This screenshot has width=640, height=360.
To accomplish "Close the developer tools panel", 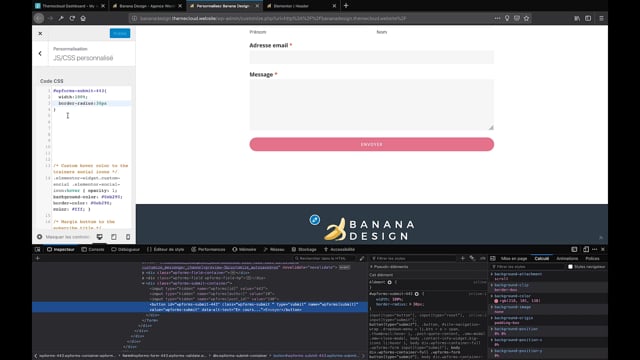I will (603, 249).
